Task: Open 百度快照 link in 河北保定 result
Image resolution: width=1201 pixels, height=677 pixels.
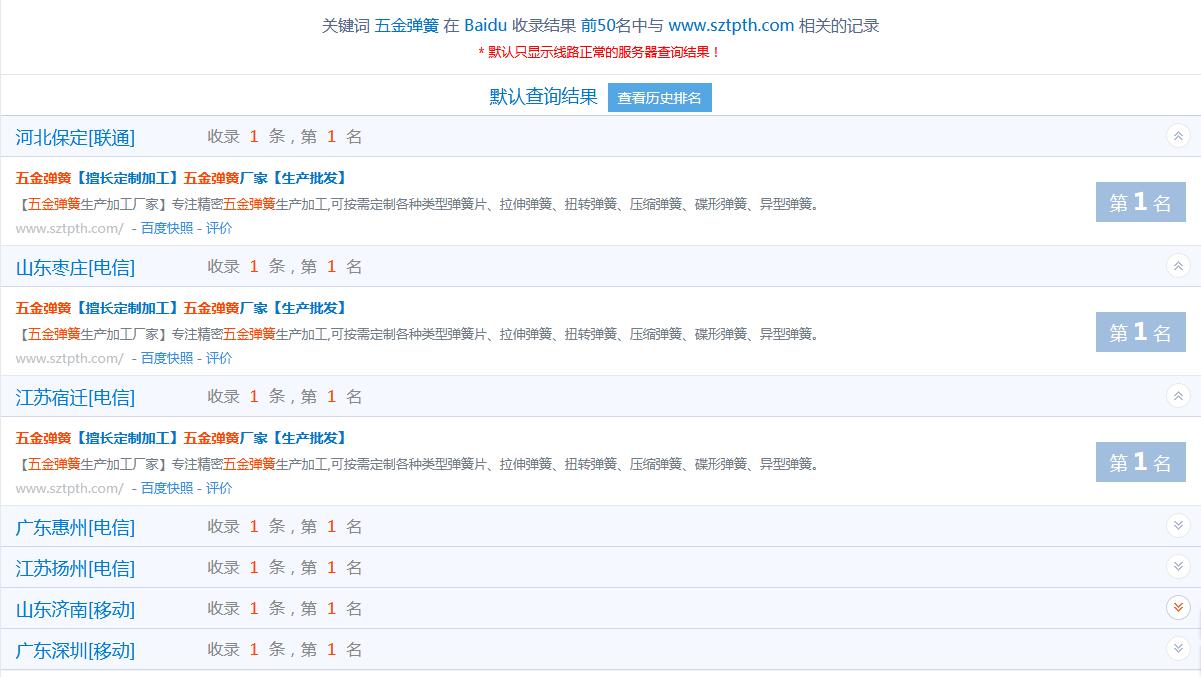Action: pyautogui.click(x=167, y=228)
